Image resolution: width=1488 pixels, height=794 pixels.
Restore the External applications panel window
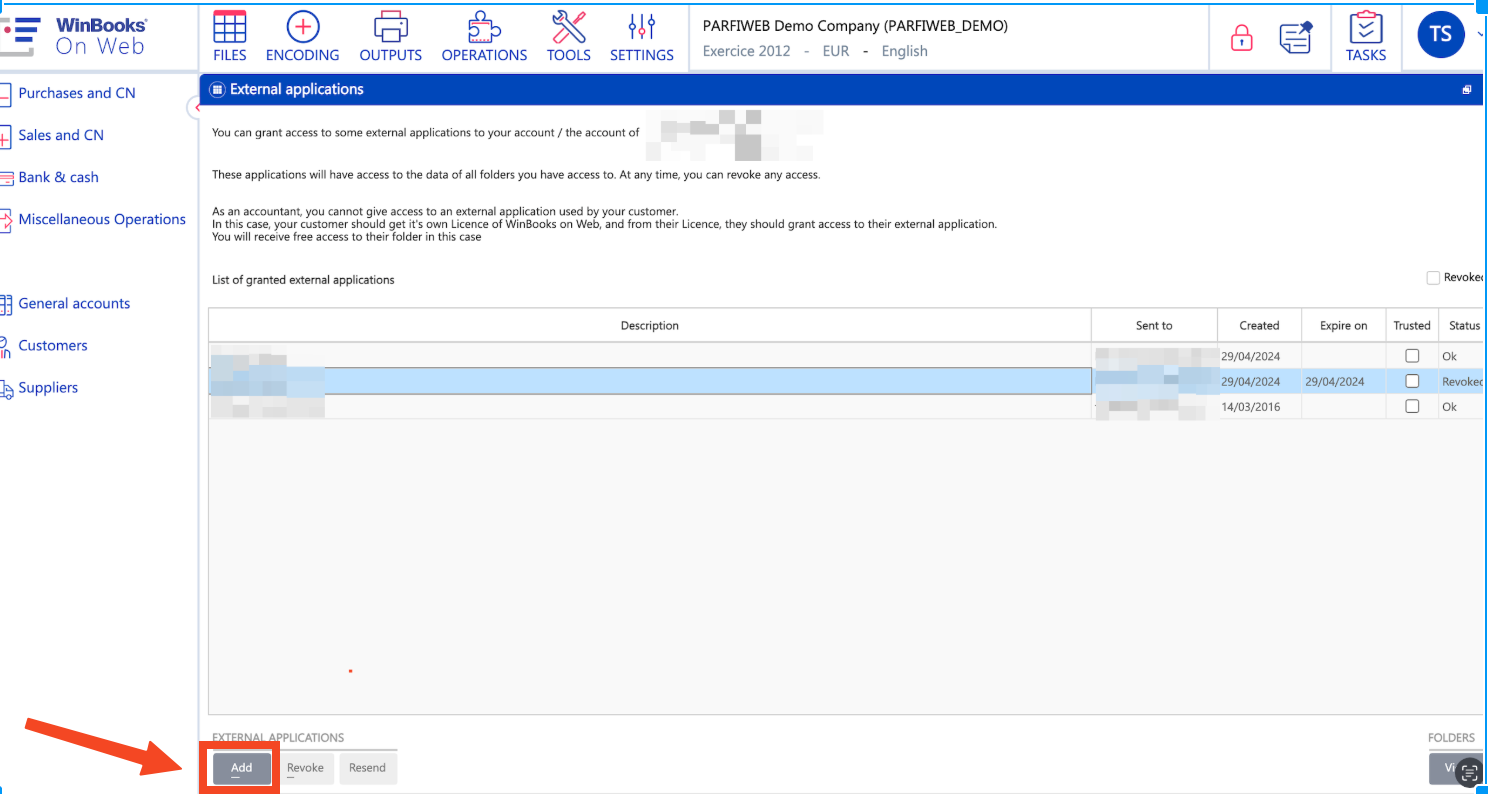tap(1467, 90)
